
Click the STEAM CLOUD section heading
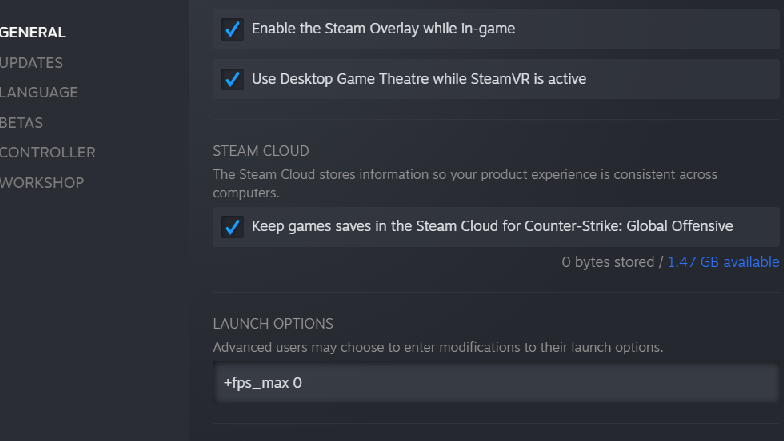point(261,151)
